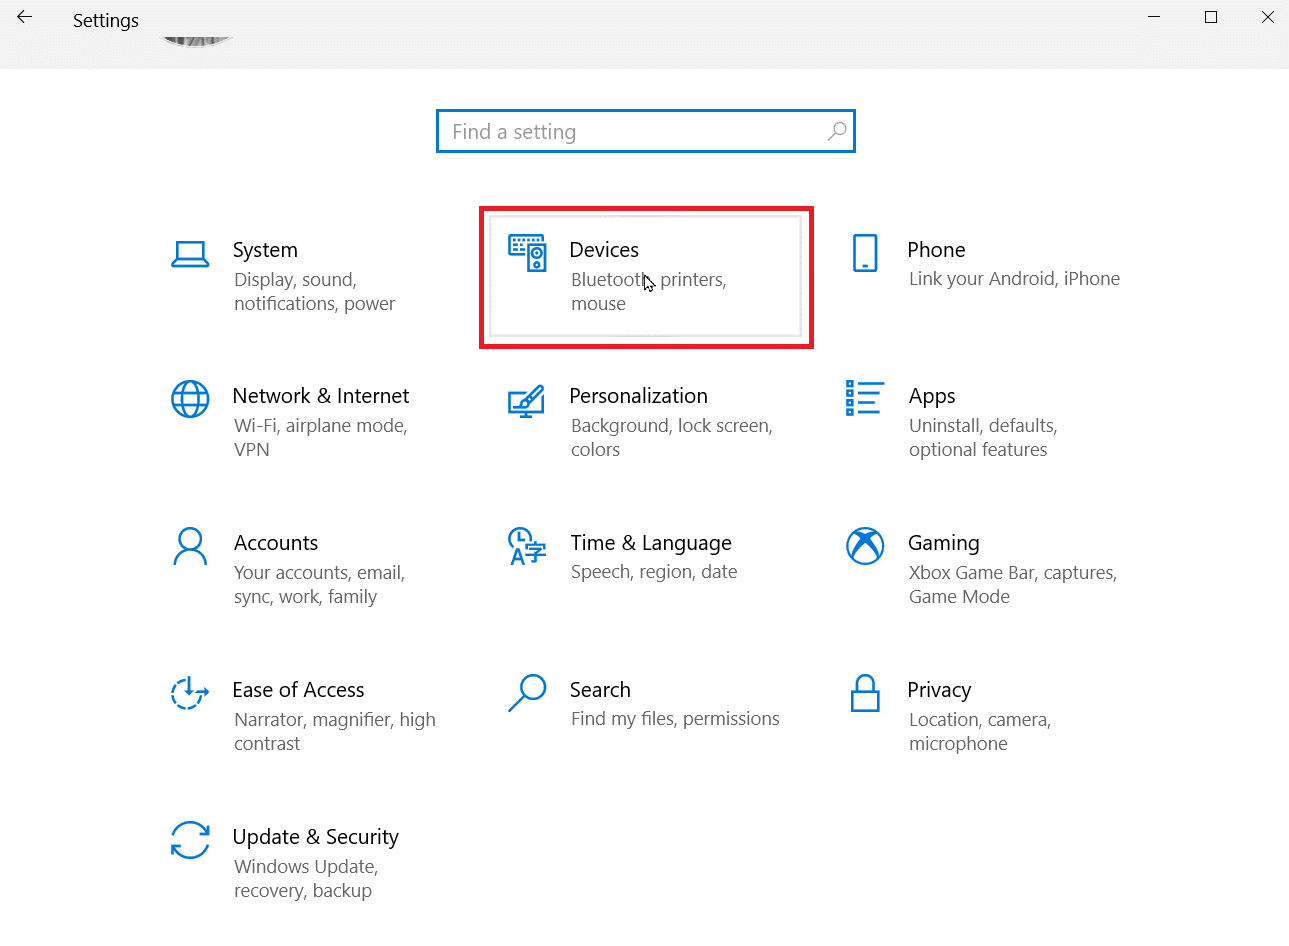The height and width of the screenshot is (946, 1289).
Task: Select the Accounts person icon
Action: (190, 546)
